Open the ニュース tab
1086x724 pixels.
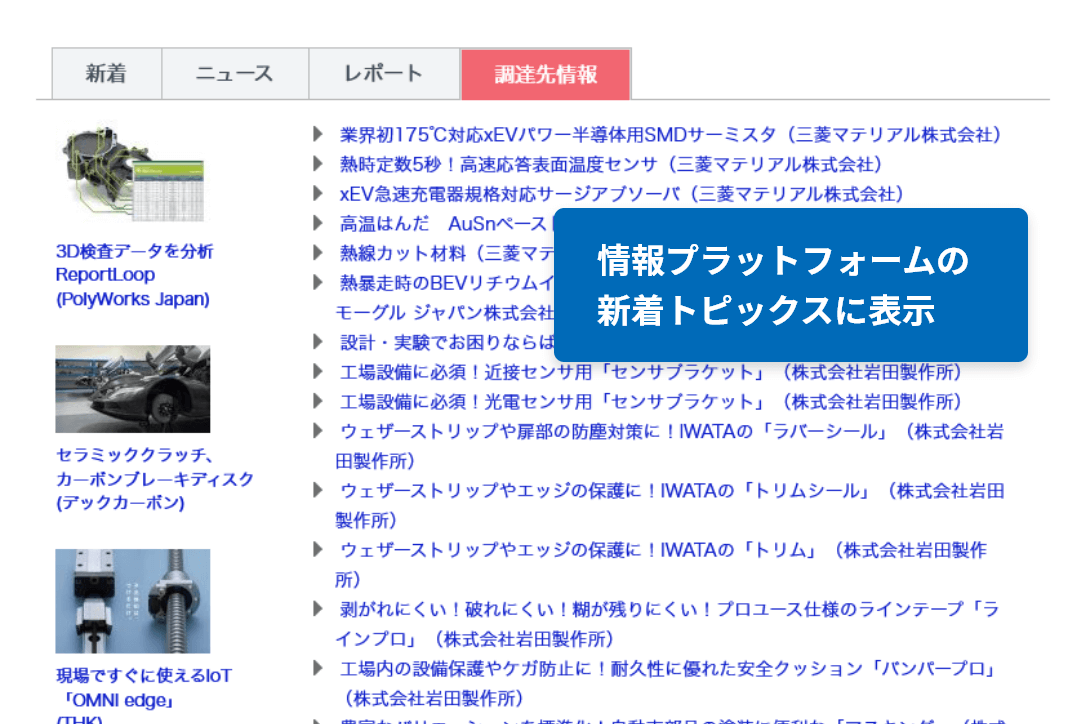click(235, 73)
